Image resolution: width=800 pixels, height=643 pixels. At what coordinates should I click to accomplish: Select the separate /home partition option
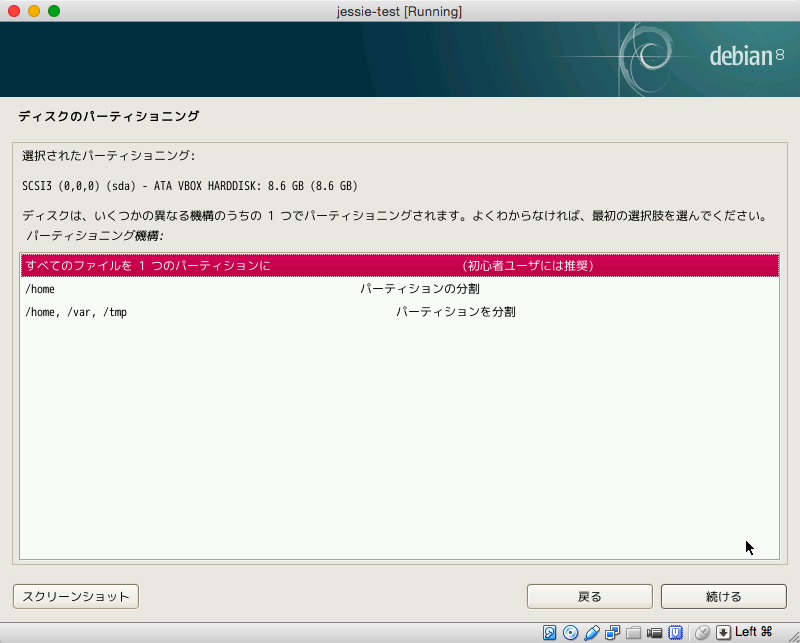click(399, 289)
